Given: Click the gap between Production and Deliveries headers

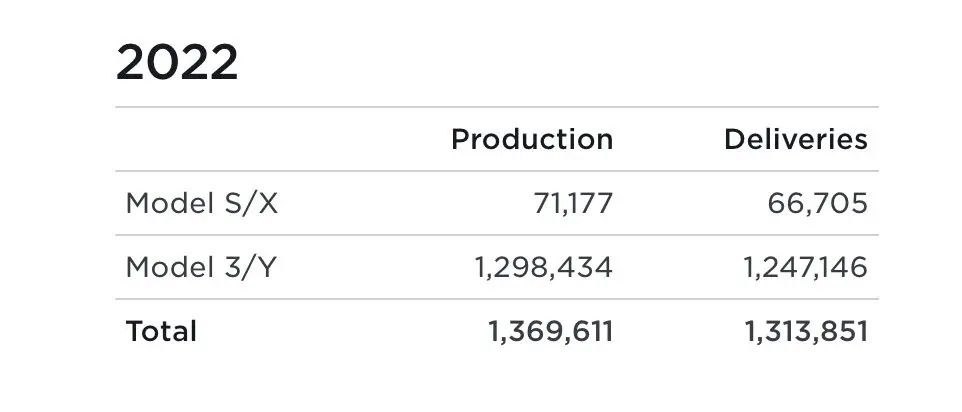Looking at the screenshot, I should tap(668, 139).
